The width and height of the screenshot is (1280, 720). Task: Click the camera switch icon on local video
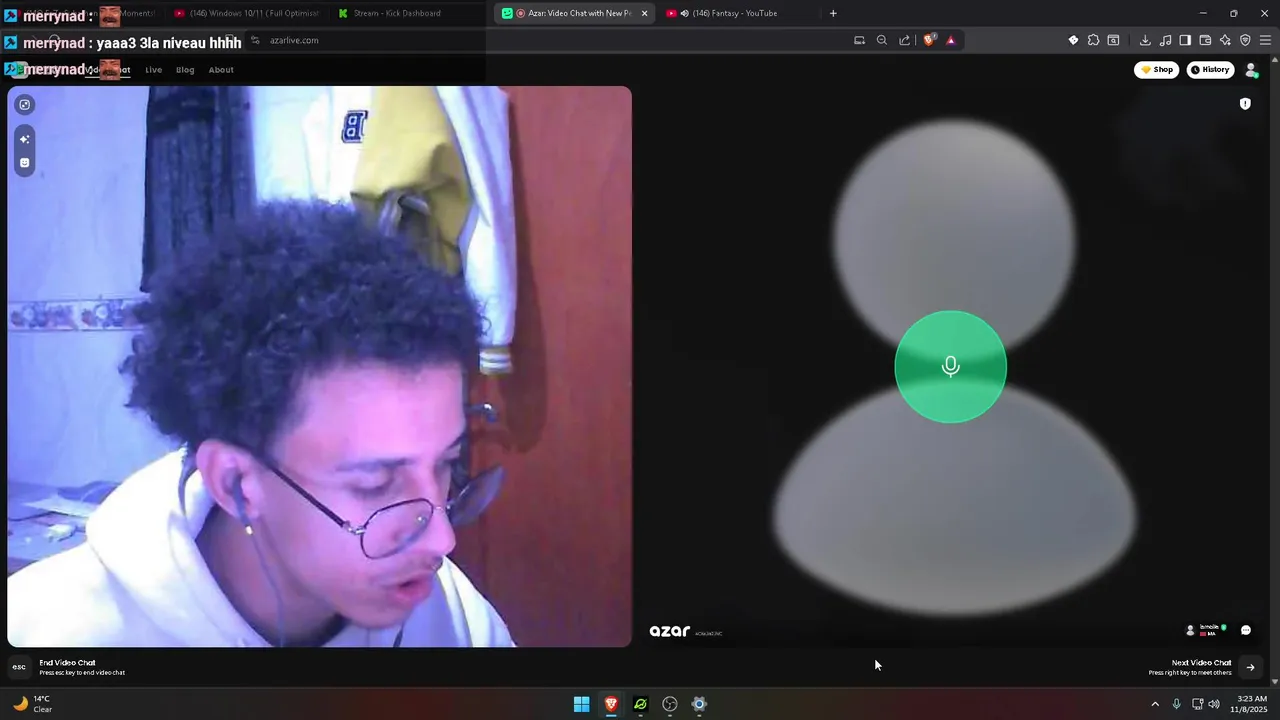coord(25,104)
